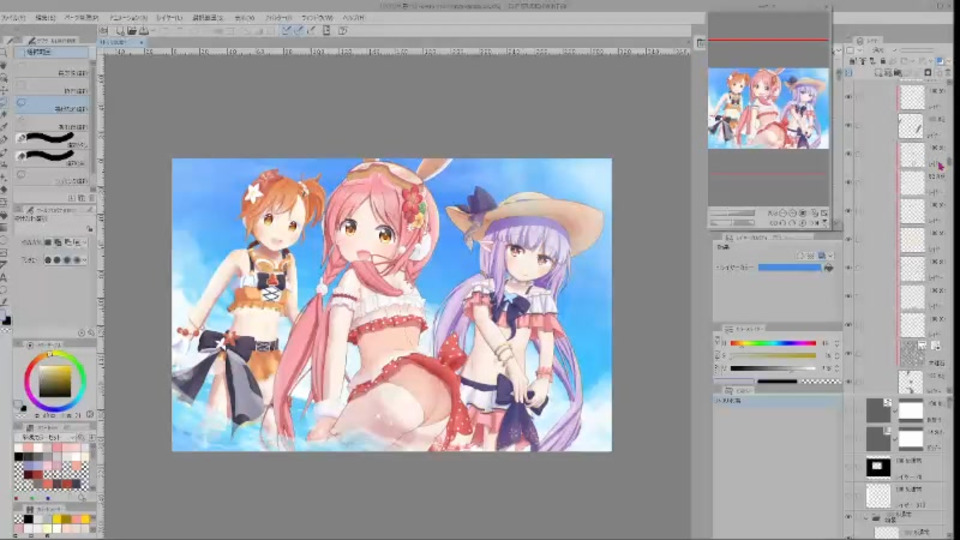960x540 pixels.
Task: Click the lock layer icon in Layer panel
Action: (882, 61)
